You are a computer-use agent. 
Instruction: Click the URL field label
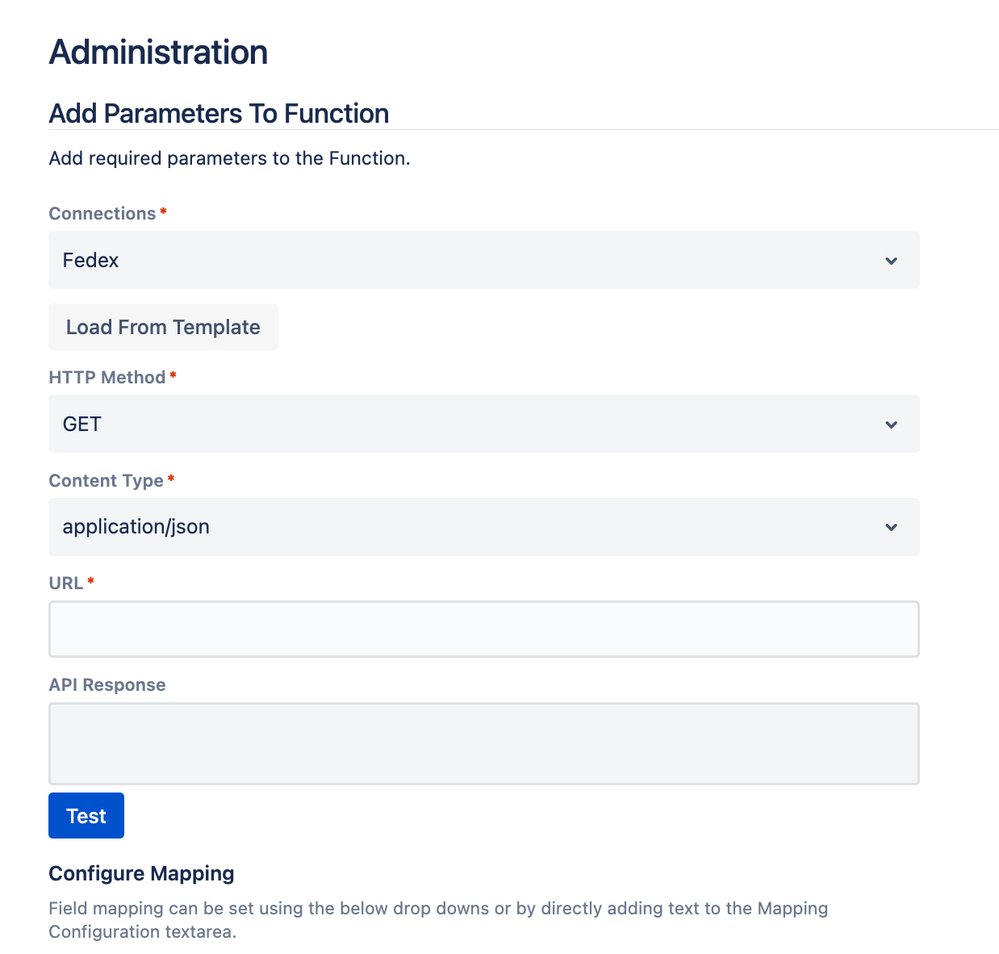point(66,583)
